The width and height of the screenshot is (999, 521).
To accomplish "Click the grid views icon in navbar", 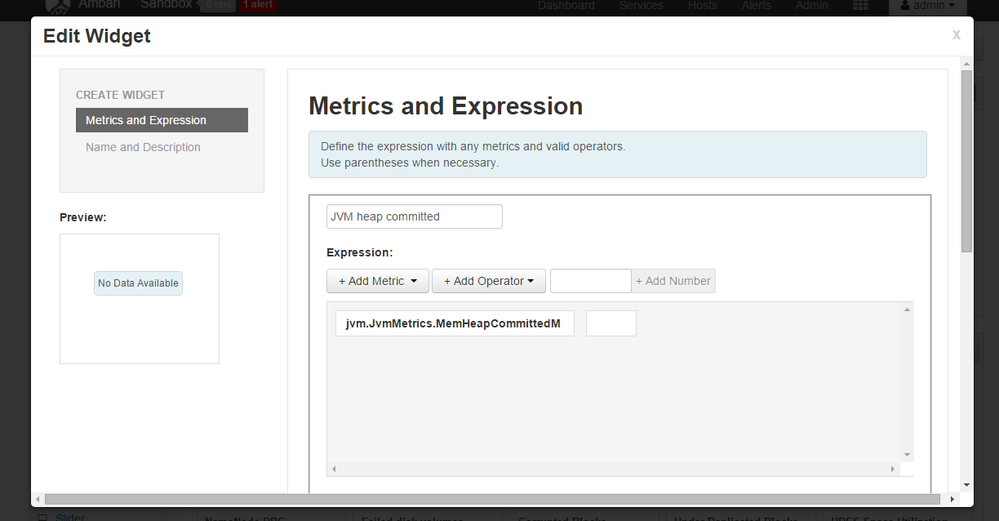I will [x=860, y=6].
